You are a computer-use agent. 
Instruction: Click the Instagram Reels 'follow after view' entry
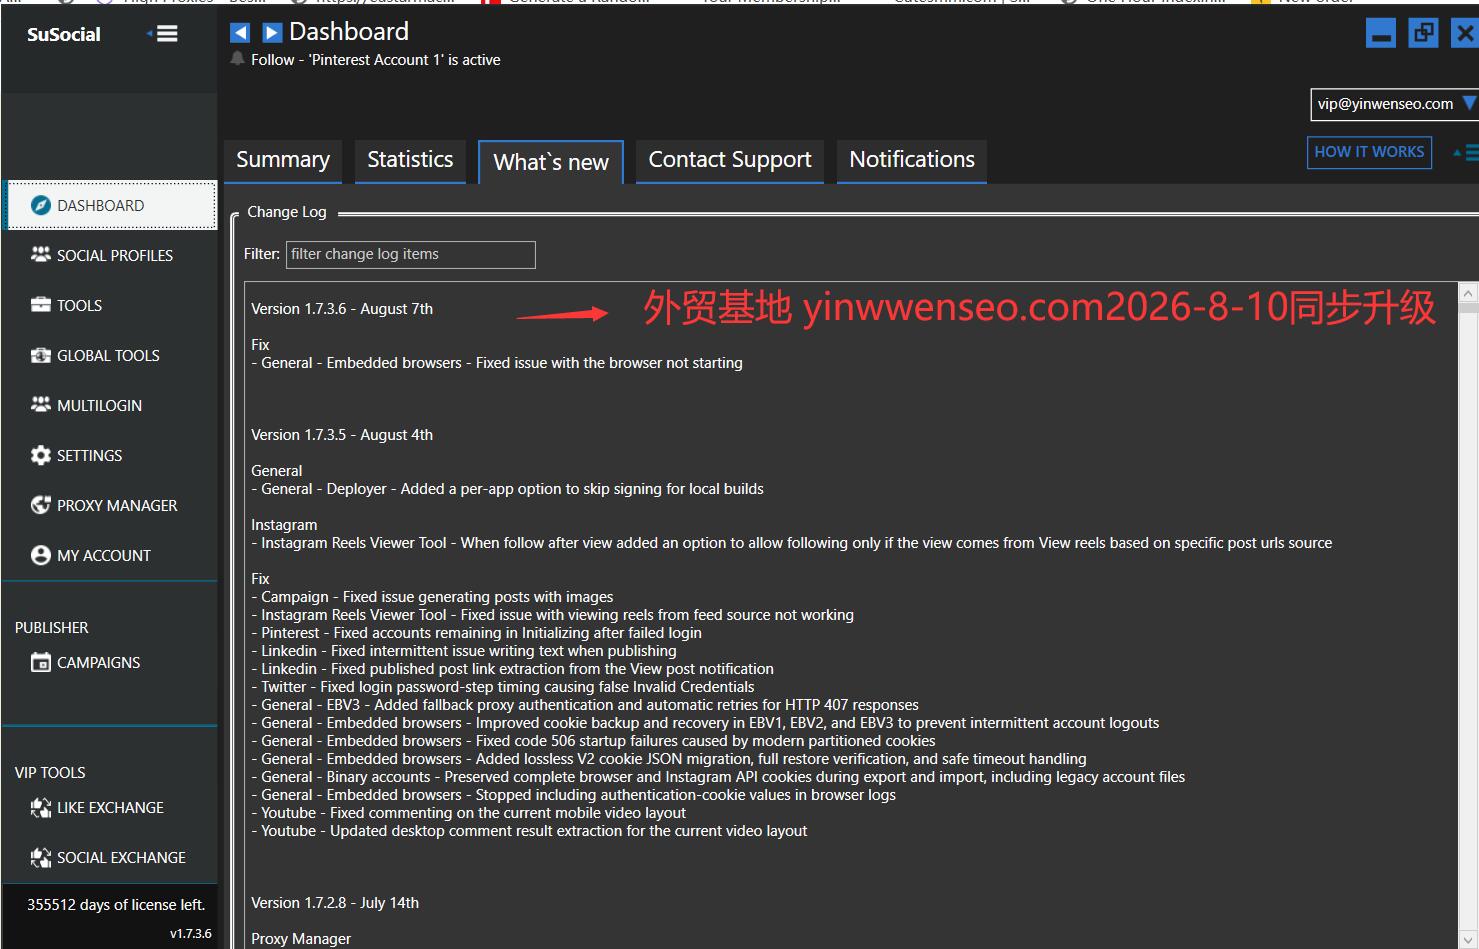click(792, 543)
